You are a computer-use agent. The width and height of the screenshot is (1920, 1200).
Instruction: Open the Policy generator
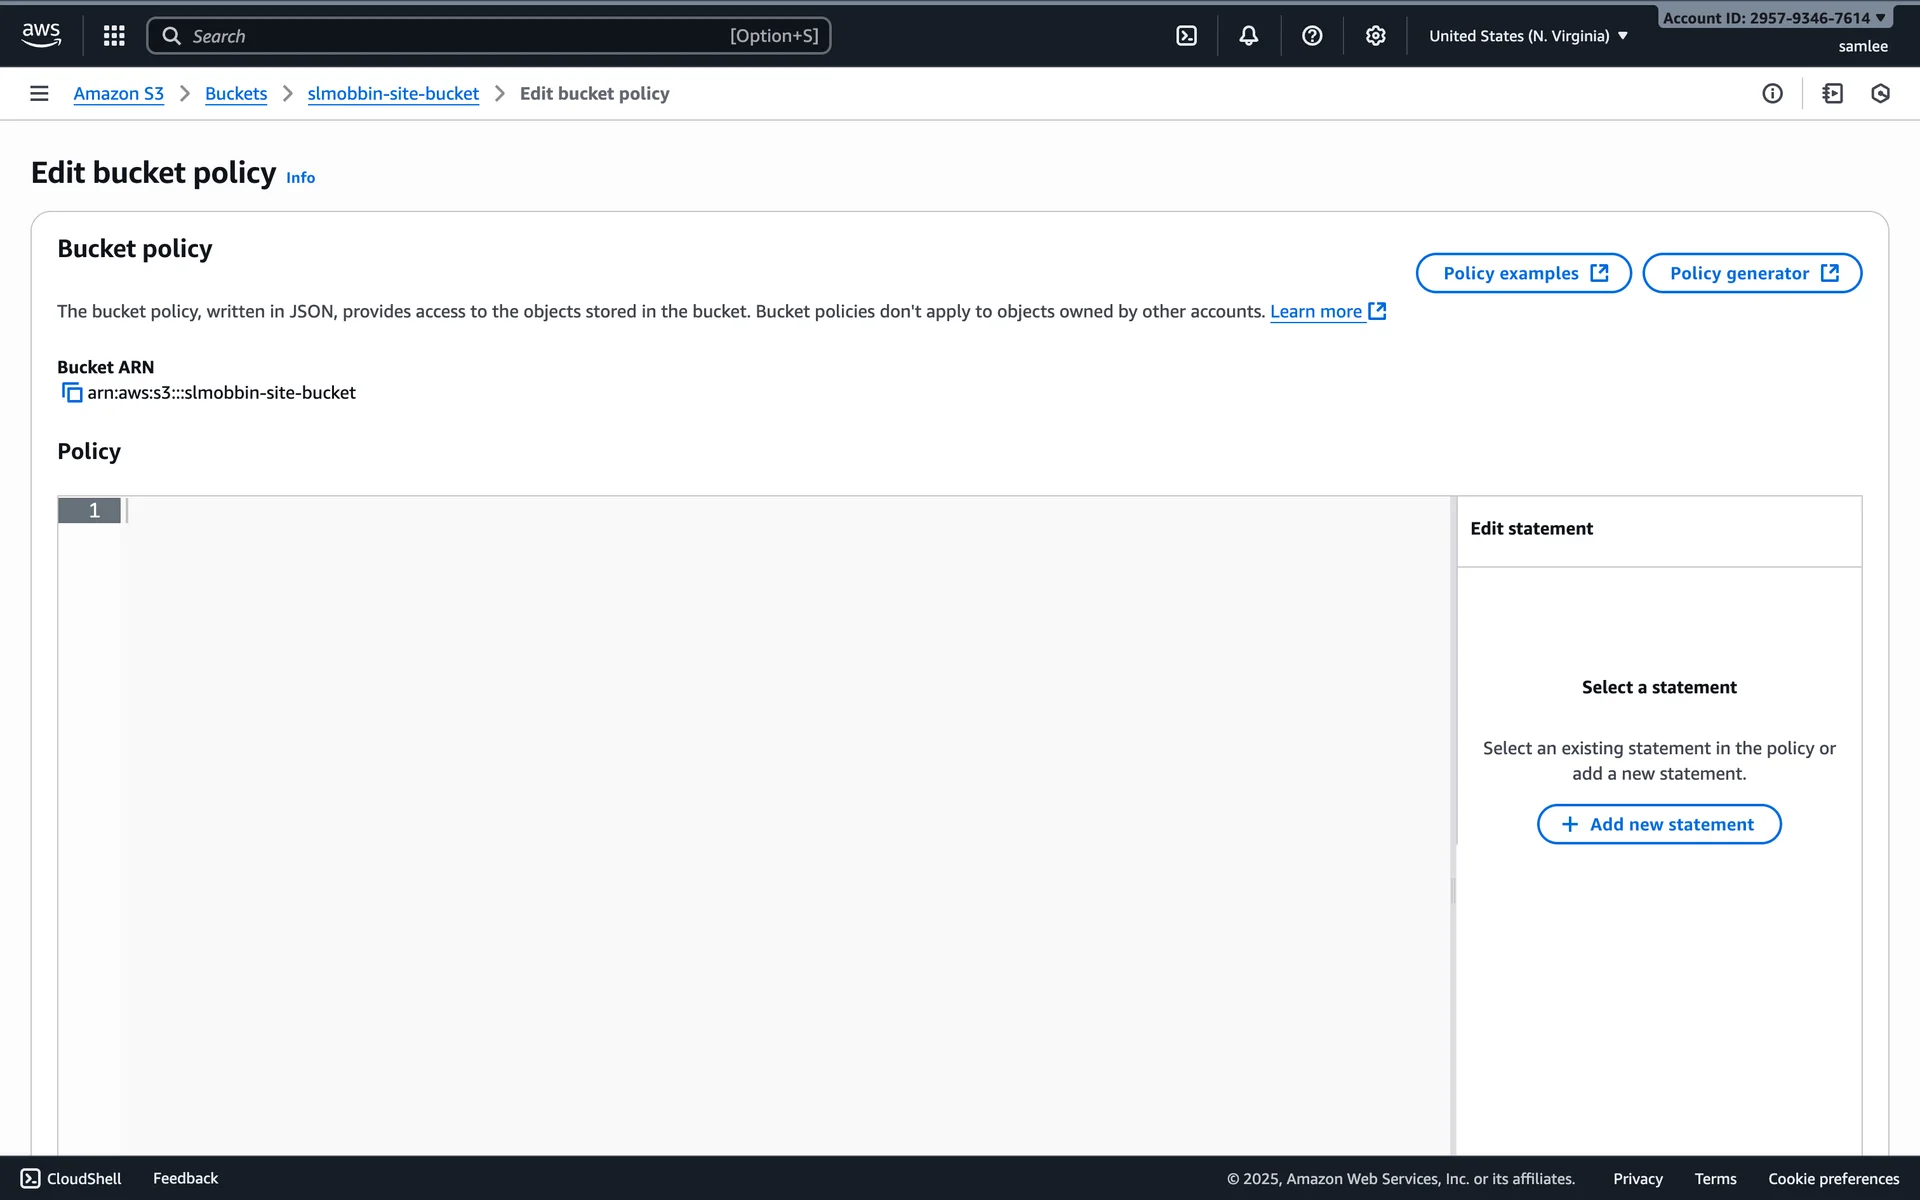(1751, 273)
